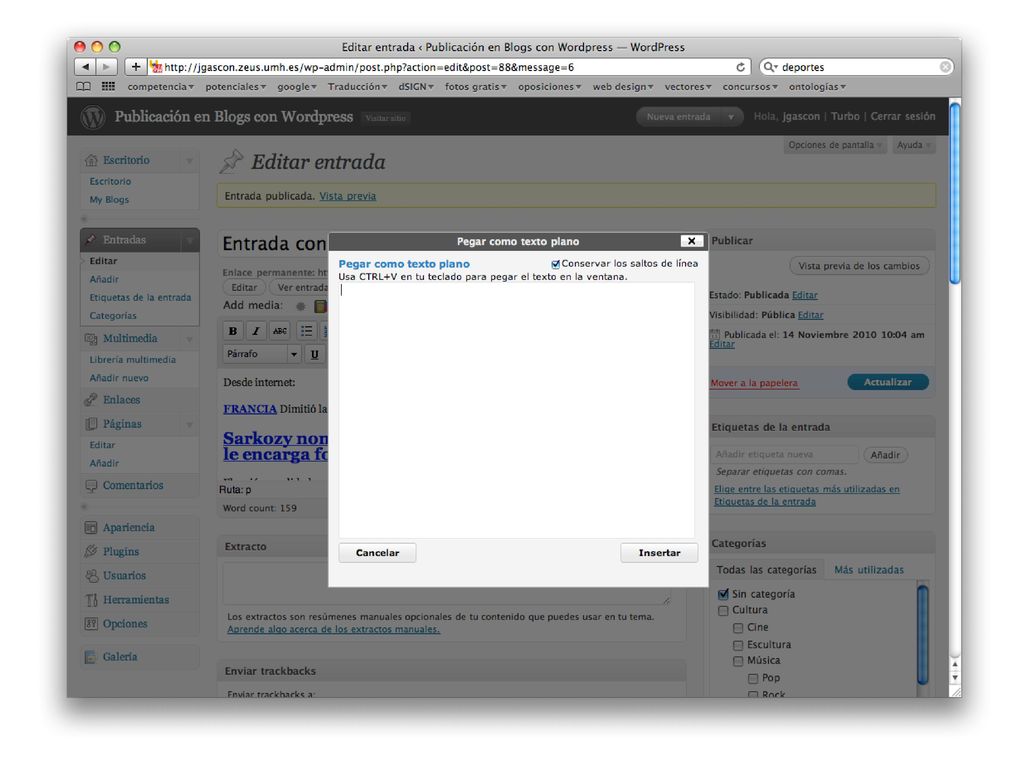The image size is (1024, 768).
Task: Check the Escultura category checkbox
Action: click(x=738, y=645)
